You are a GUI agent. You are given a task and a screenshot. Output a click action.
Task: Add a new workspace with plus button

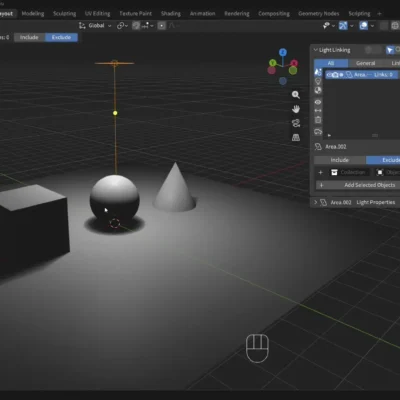point(379,14)
